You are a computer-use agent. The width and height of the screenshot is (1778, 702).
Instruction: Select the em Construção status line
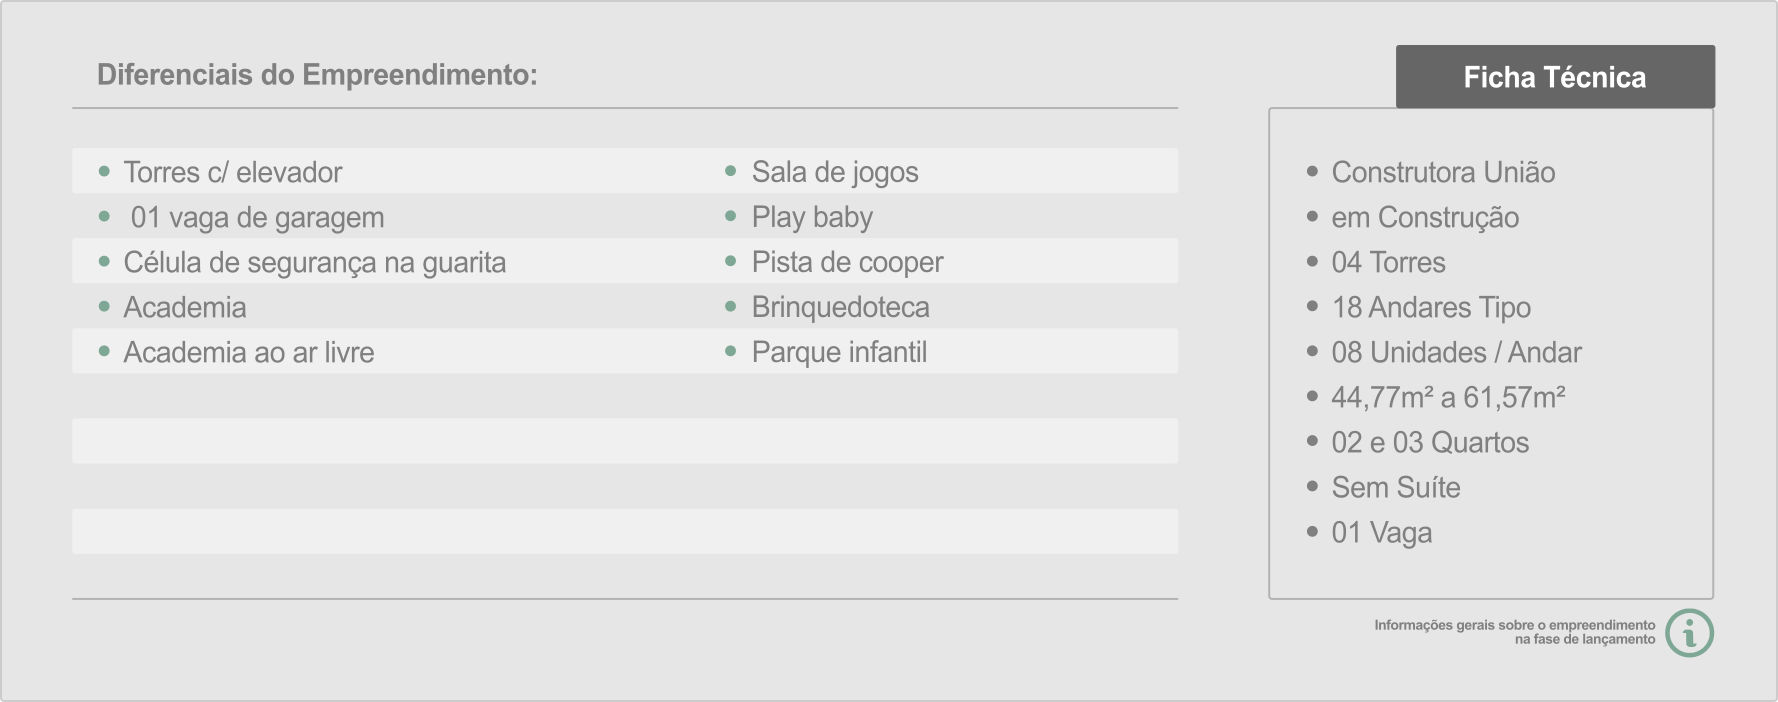pos(1425,217)
